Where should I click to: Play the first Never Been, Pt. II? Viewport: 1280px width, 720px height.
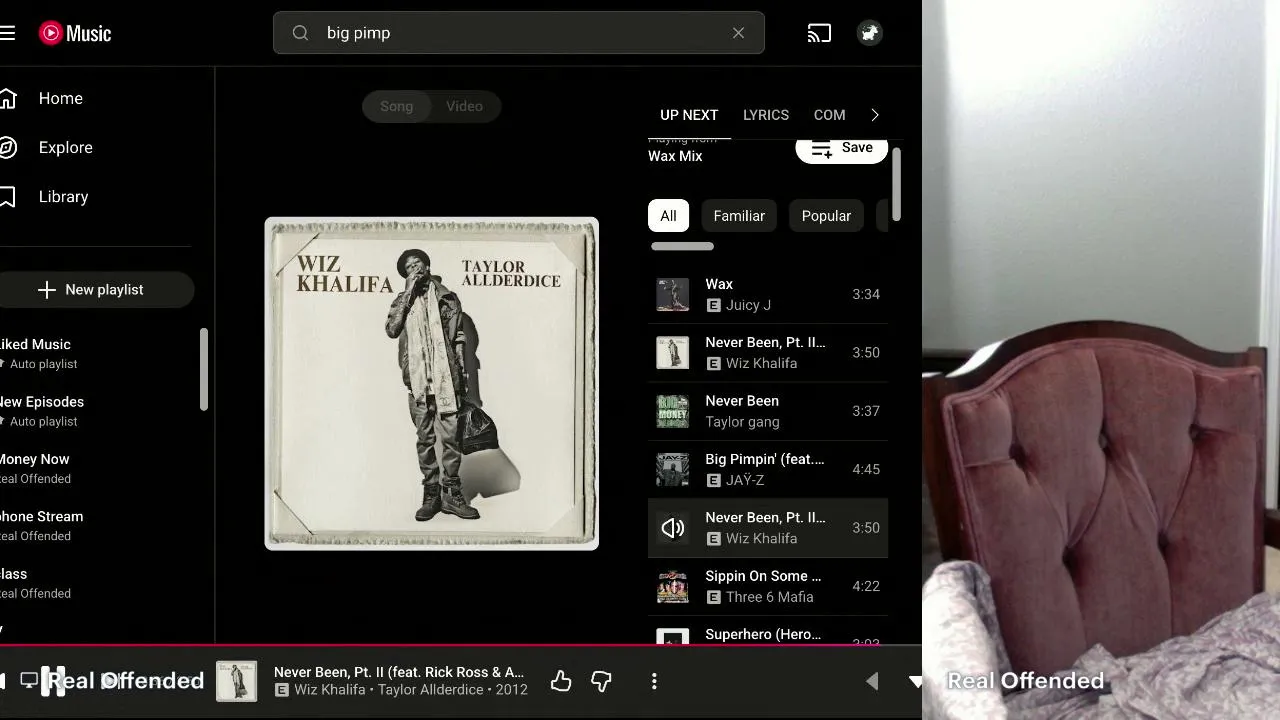(x=768, y=352)
